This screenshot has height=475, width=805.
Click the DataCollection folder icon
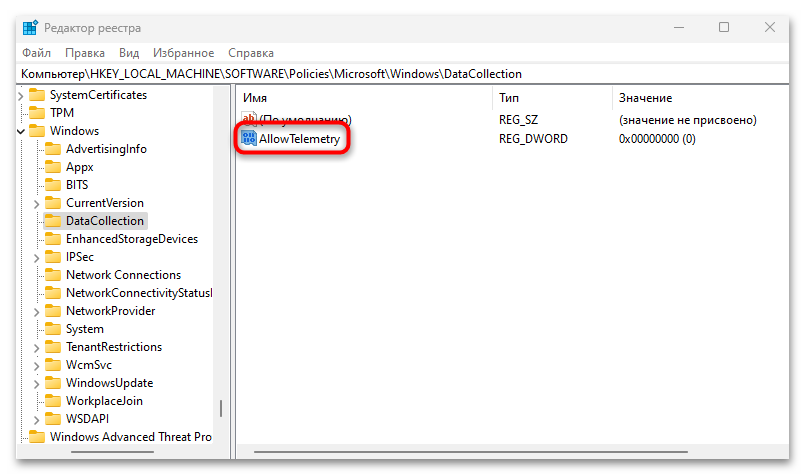(53, 221)
